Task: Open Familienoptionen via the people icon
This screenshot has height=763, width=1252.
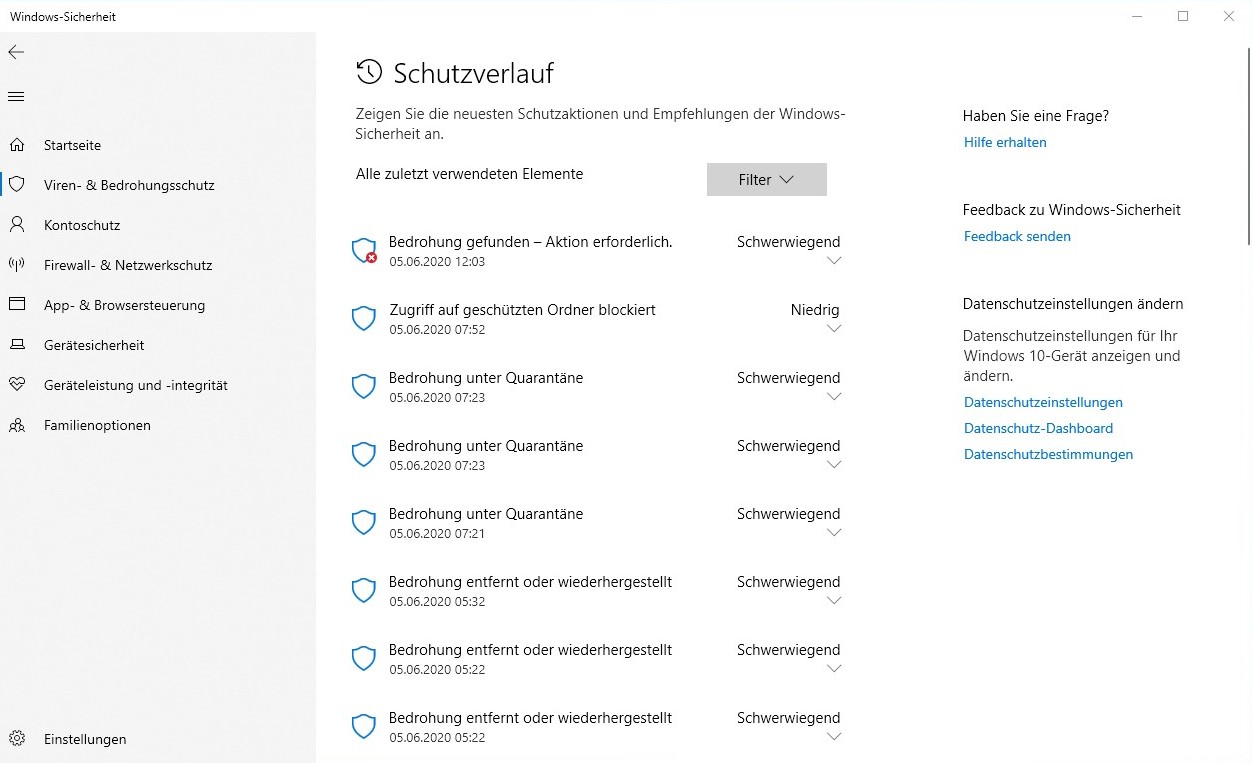Action: click(x=16, y=425)
